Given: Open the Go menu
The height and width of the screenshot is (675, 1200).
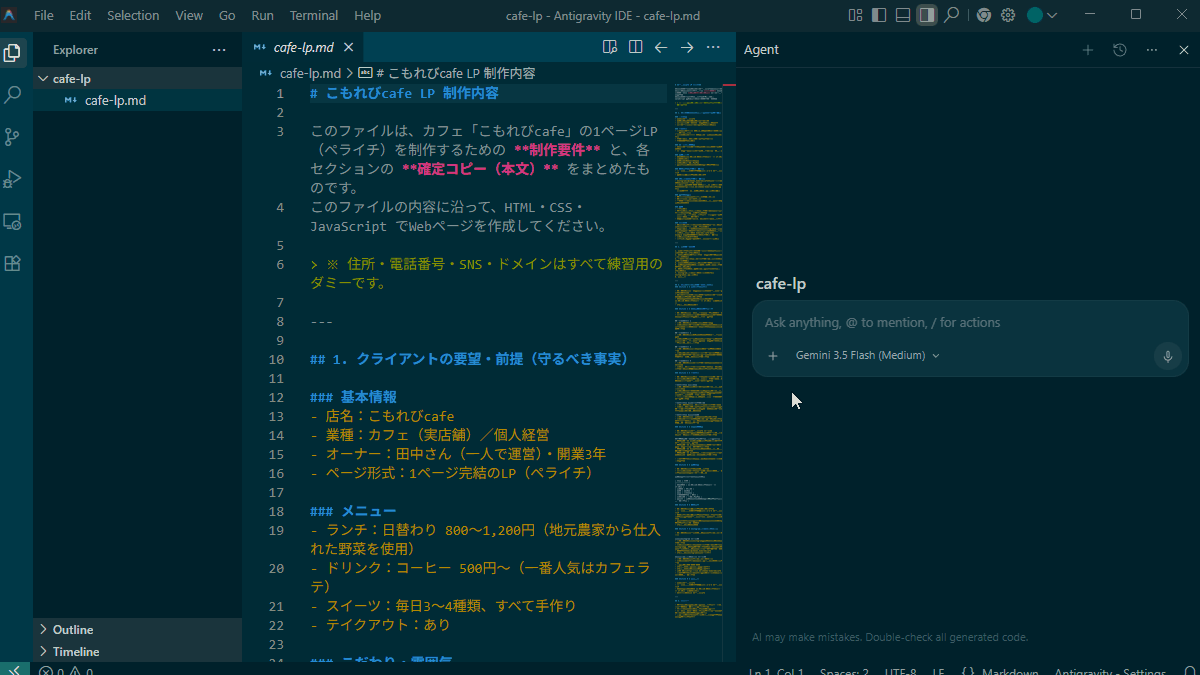Looking at the screenshot, I should pyautogui.click(x=227, y=15).
